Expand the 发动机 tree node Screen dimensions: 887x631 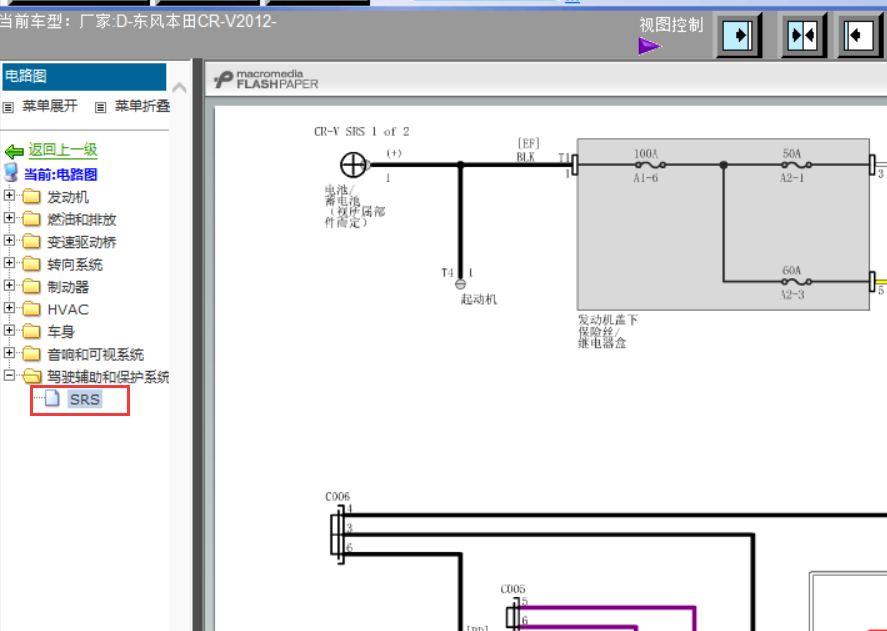pos(9,195)
